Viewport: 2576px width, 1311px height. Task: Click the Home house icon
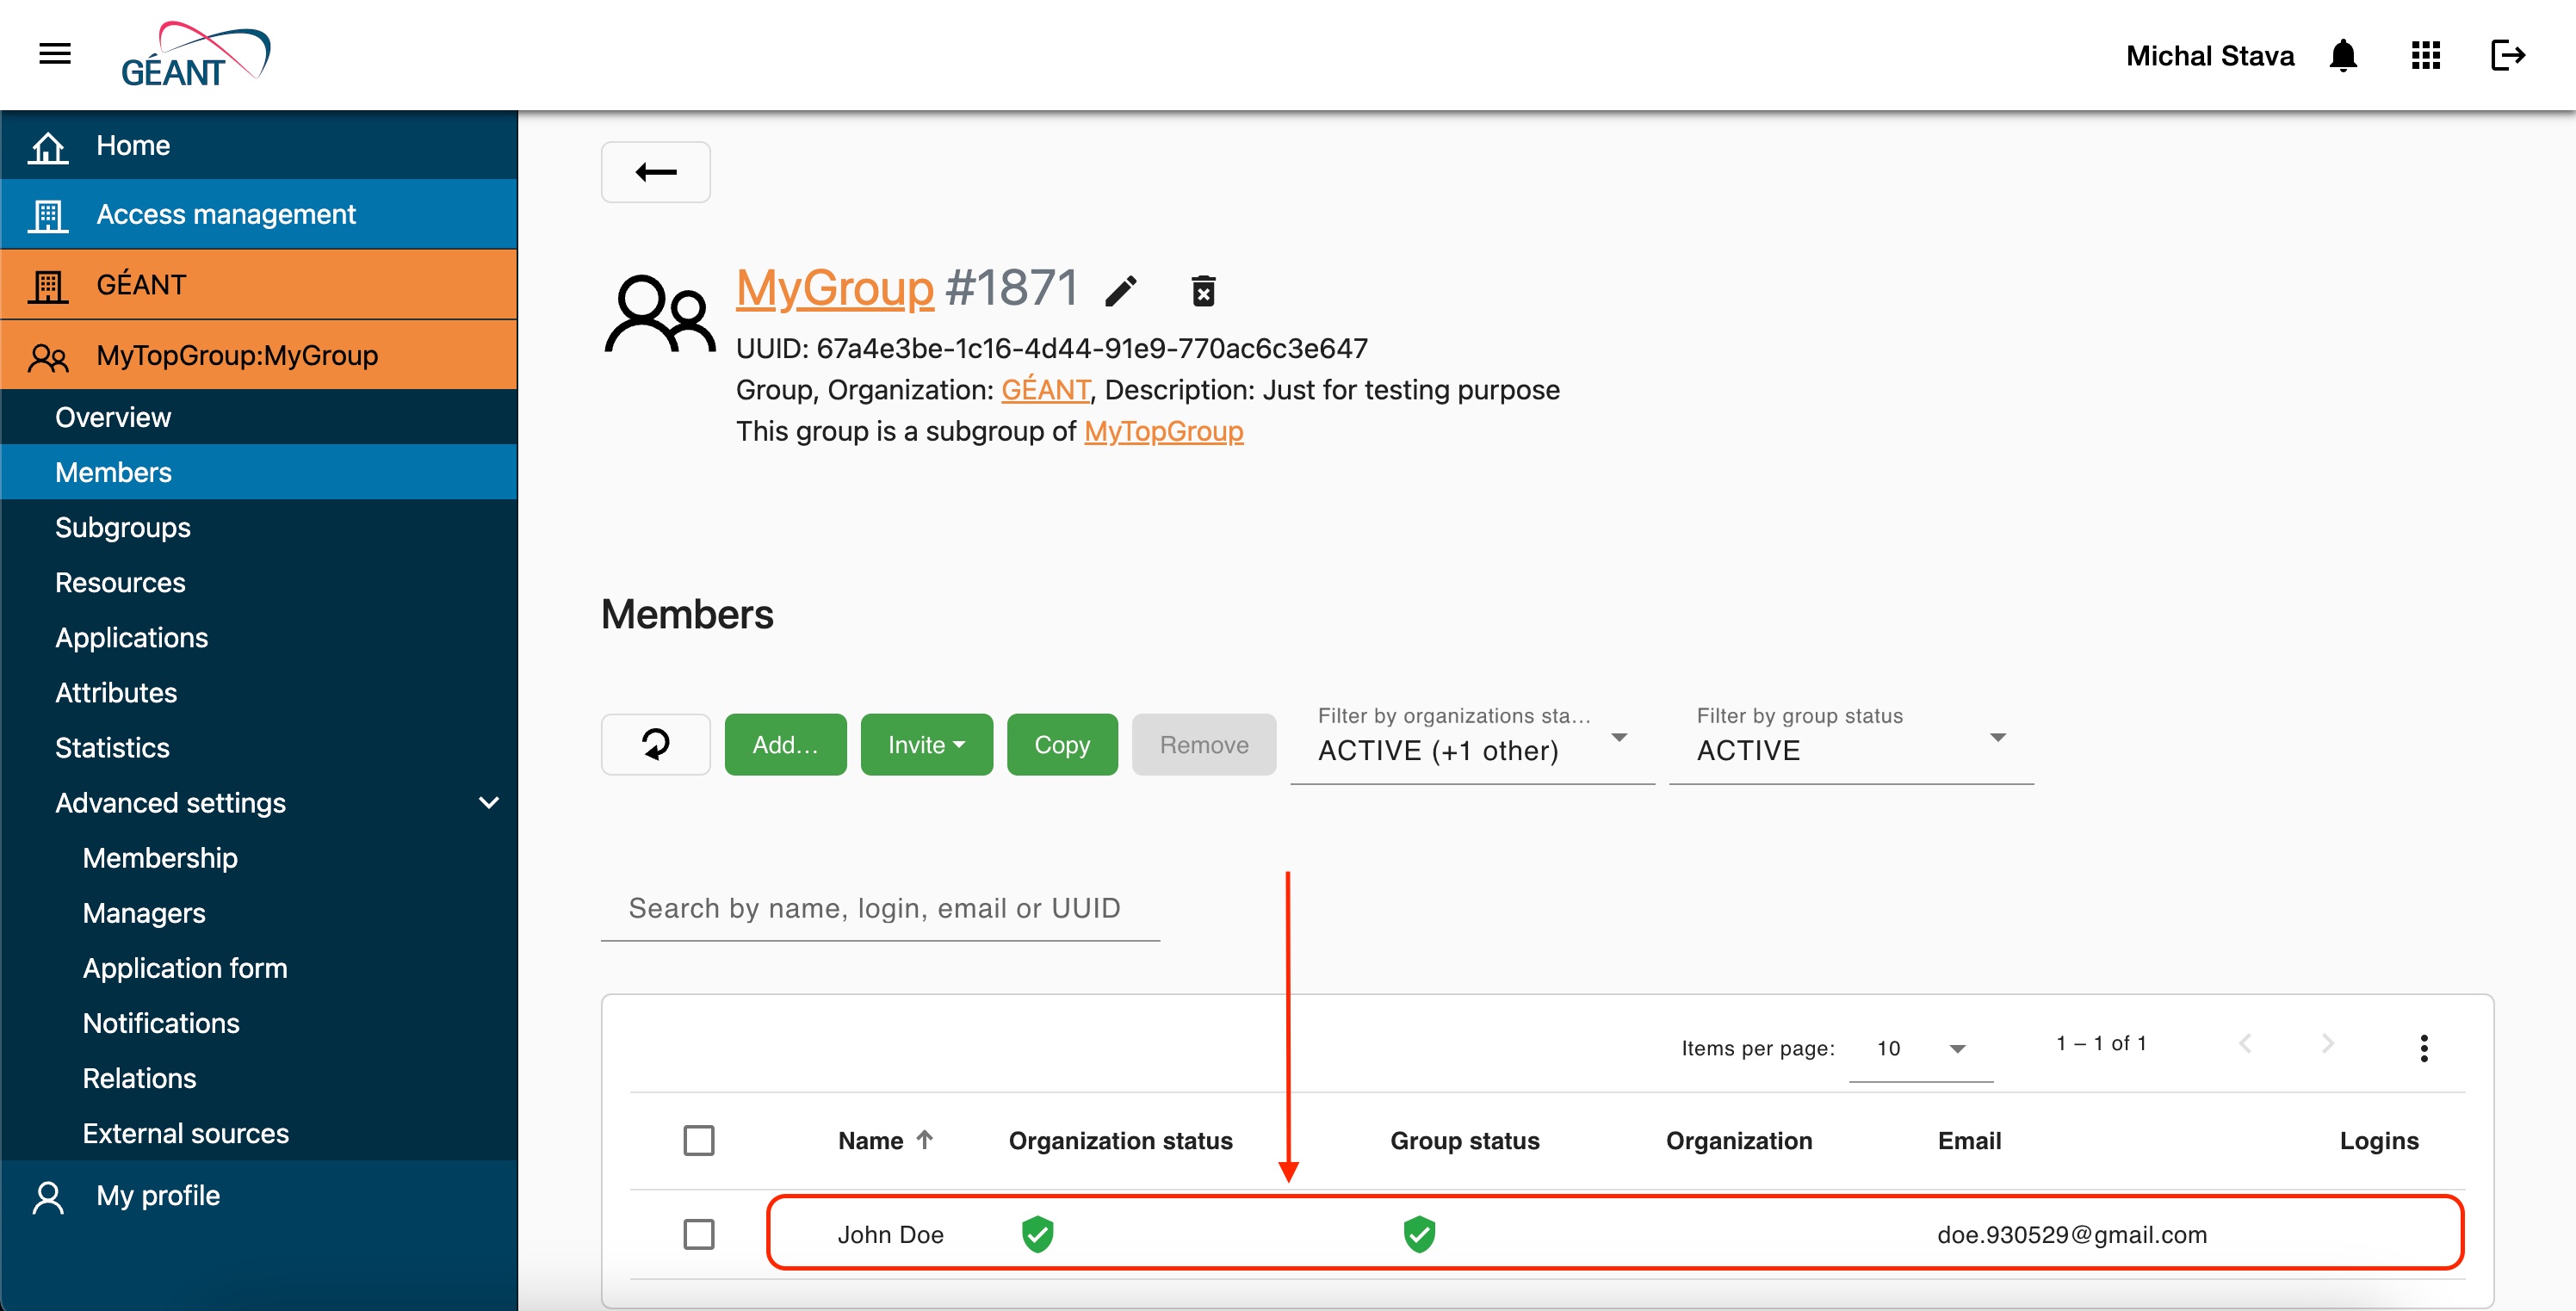48,146
